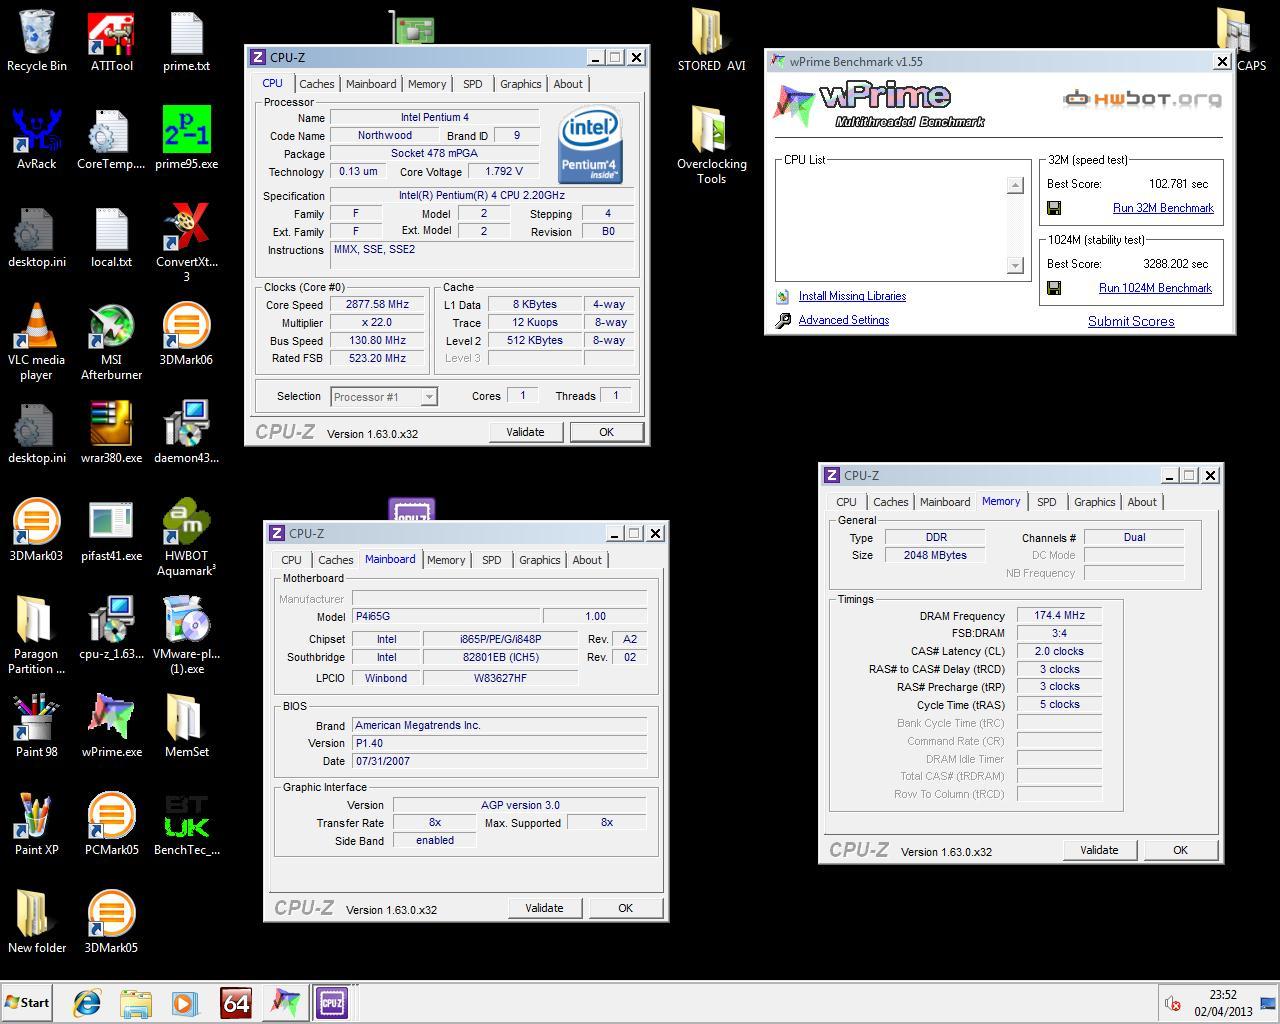Launch BenchTec UK desktop icon
1280x1024 pixels.
tap(186, 825)
